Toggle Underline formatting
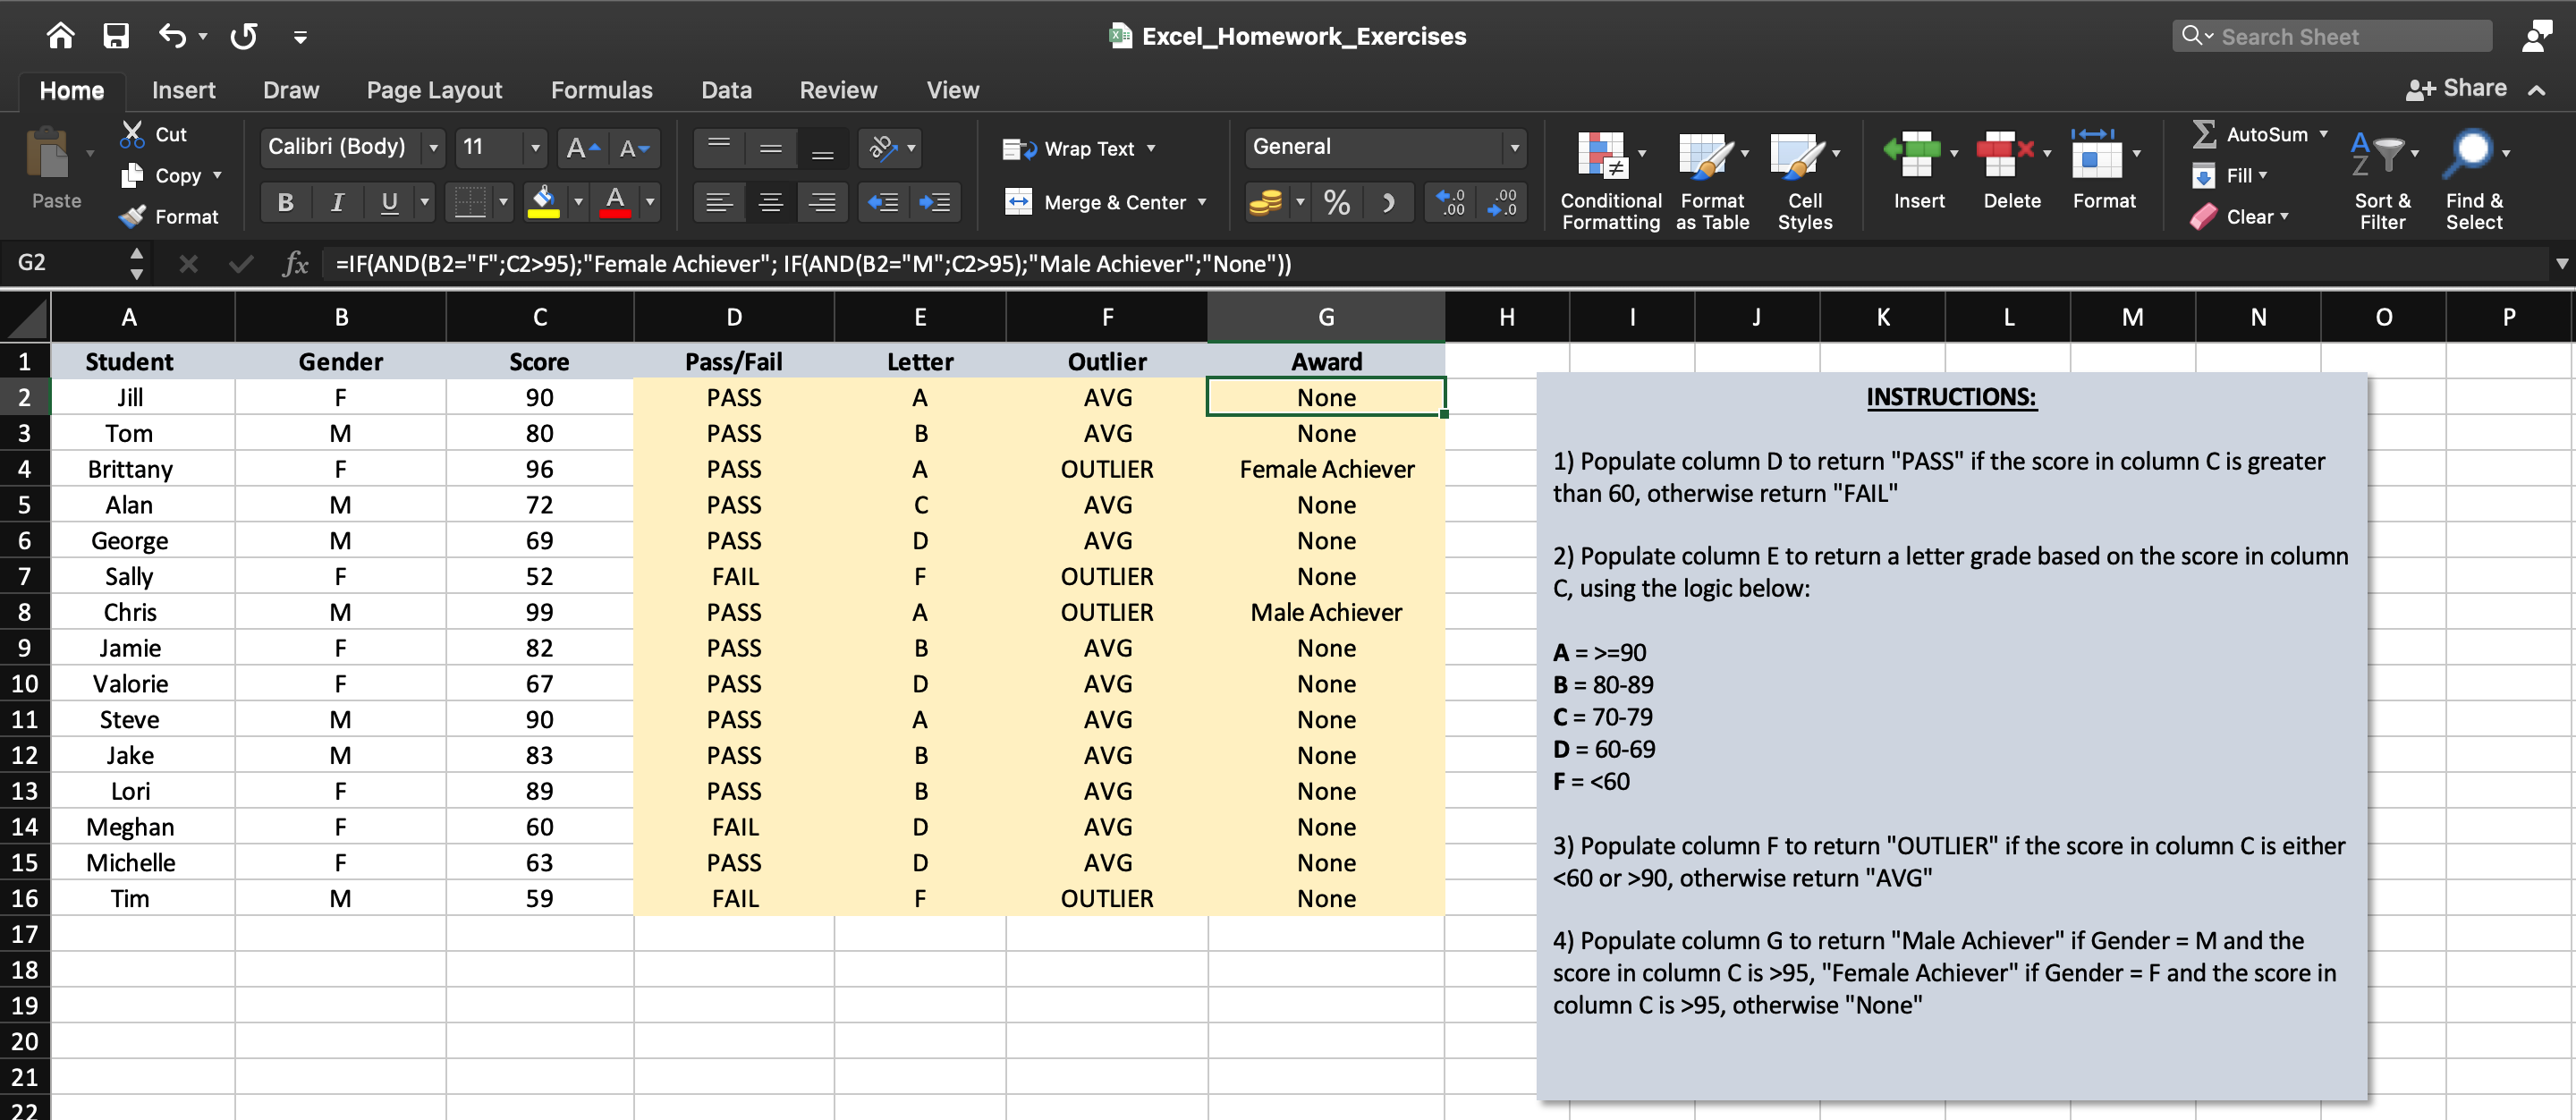This screenshot has height=1120, width=2576. (389, 203)
